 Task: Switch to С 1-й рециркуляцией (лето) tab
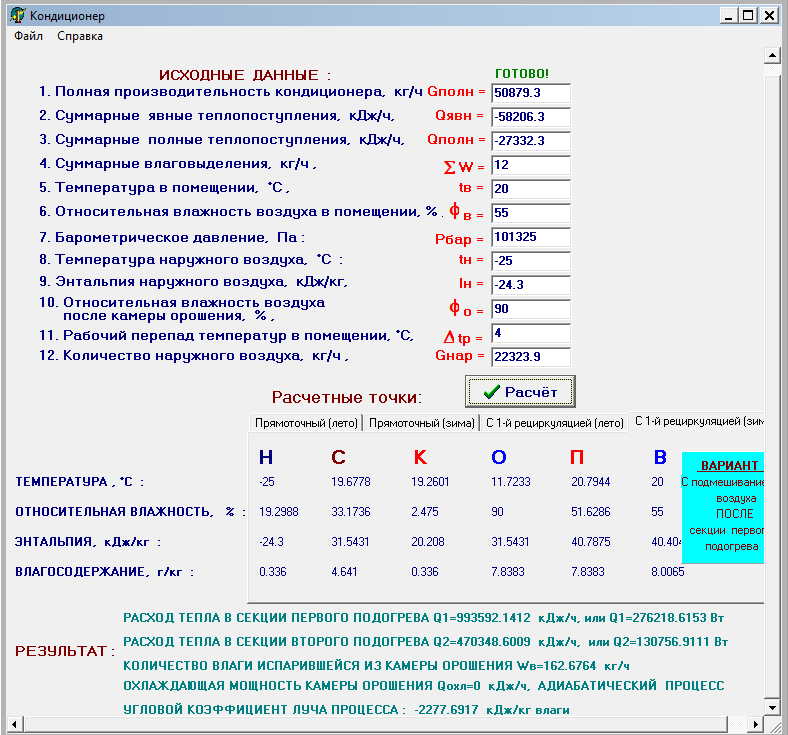(x=555, y=423)
